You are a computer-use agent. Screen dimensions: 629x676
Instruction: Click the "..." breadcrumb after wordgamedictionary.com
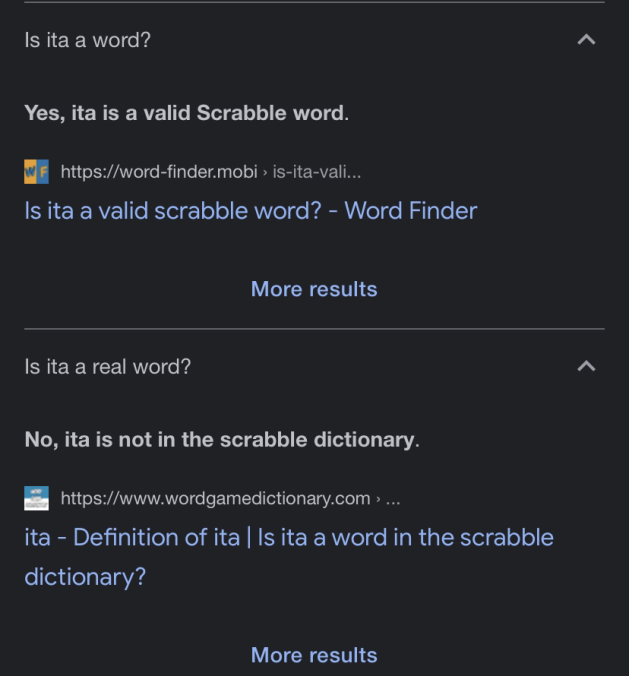tap(393, 498)
